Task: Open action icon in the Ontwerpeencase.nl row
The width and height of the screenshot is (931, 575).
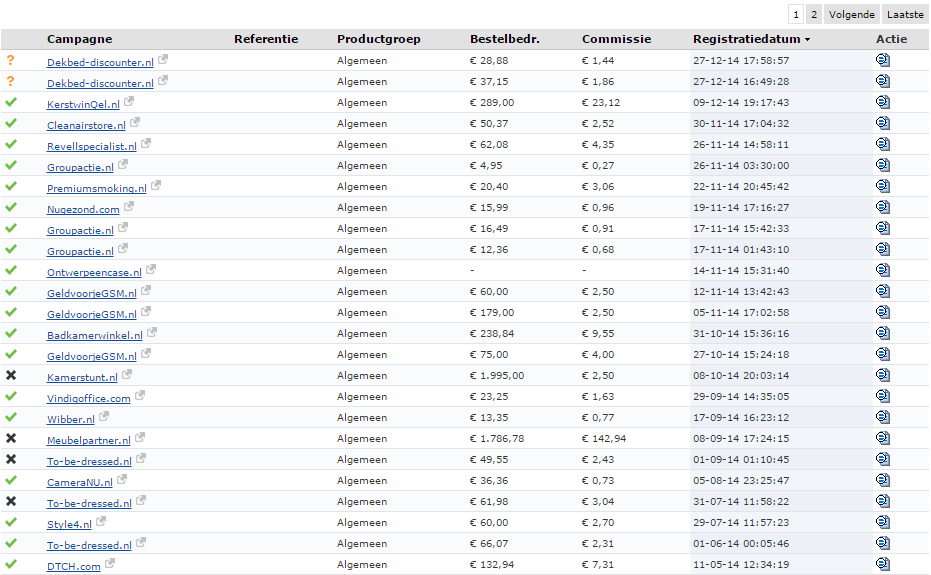Action: tap(882, 270)
